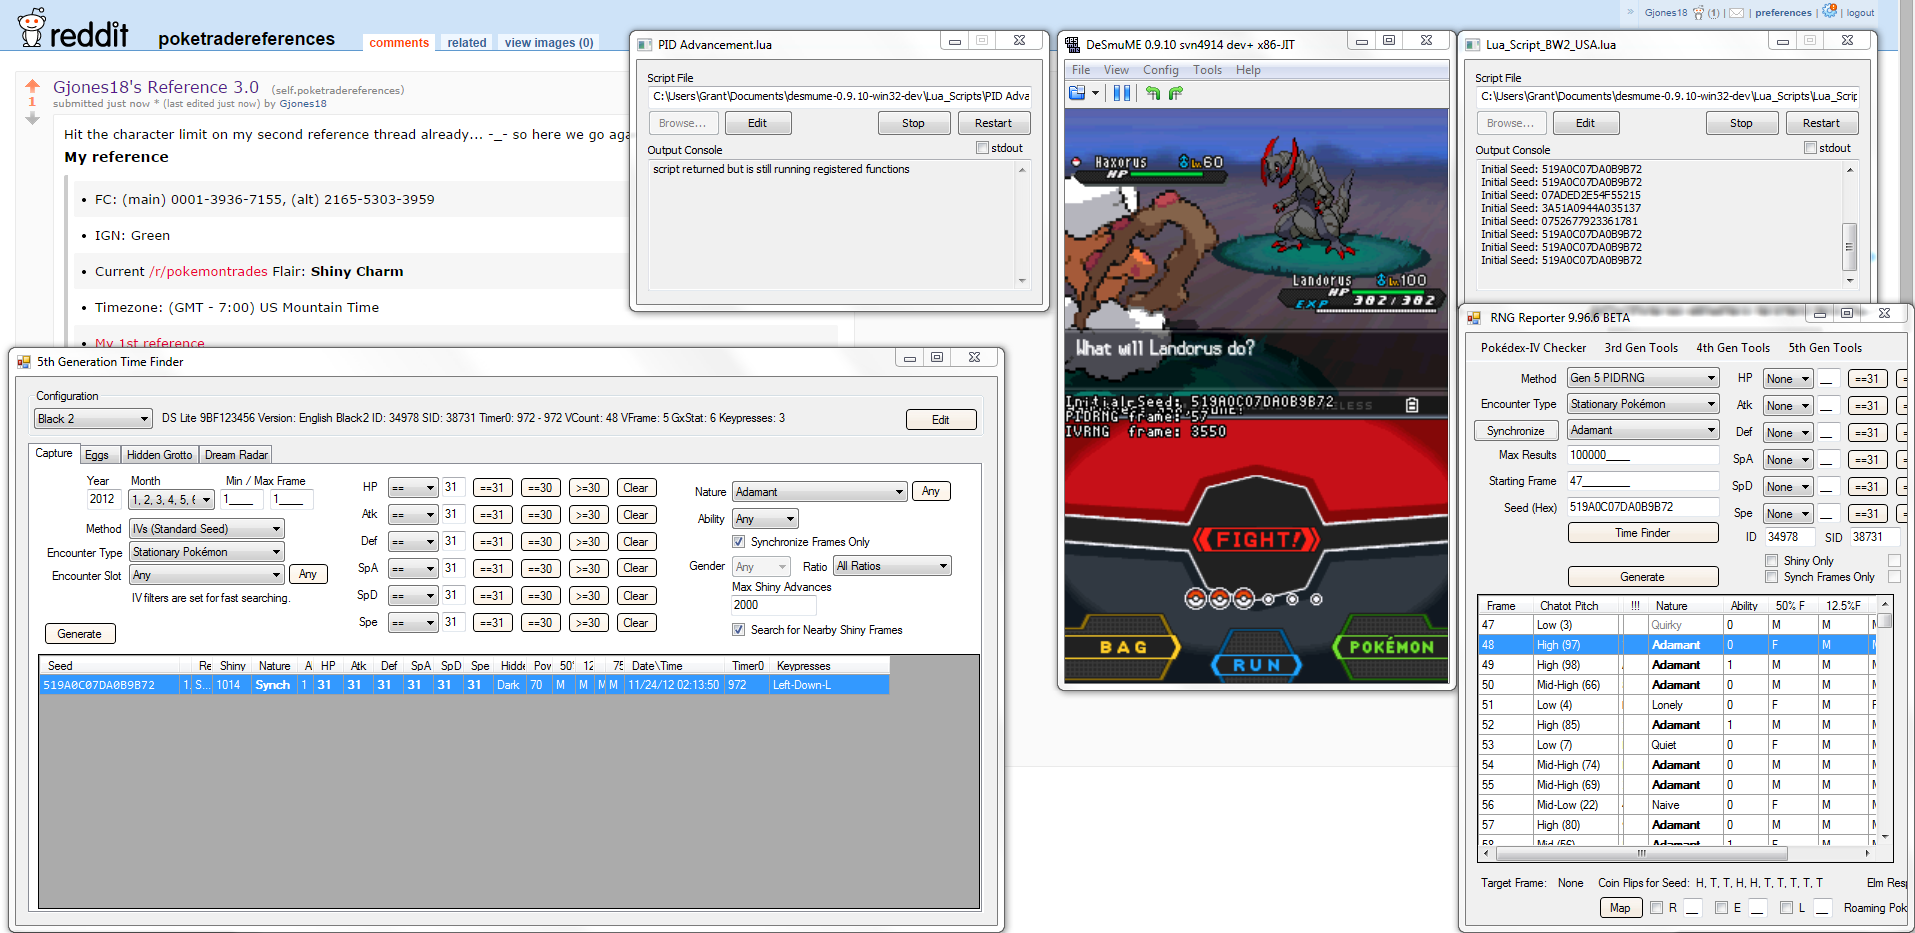1915x933 pixels.
Task: Select frame 52 row in RNG Reporter results
Action: (x=1675, y=725)
